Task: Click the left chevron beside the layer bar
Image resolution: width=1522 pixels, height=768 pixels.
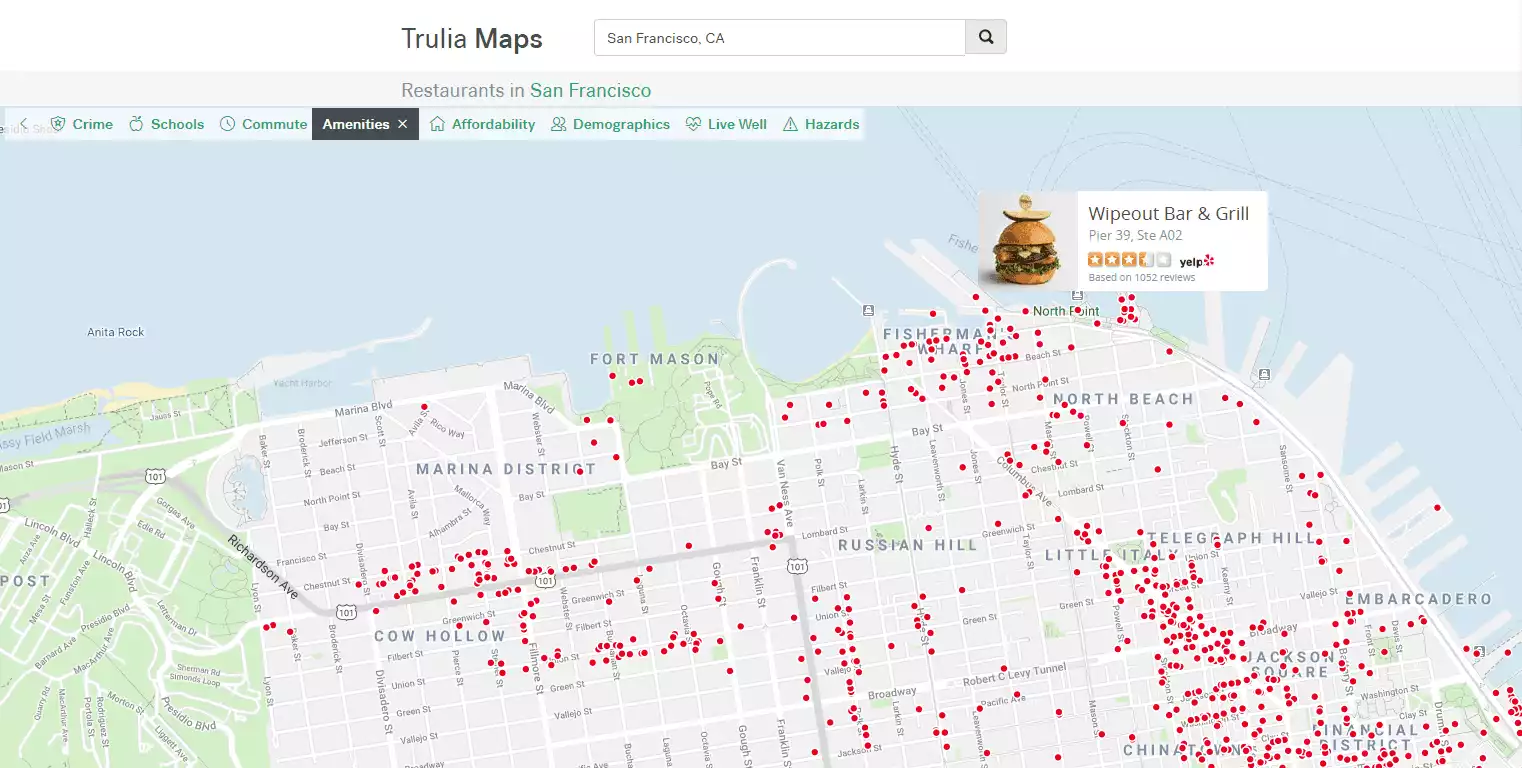Action: [22, 124]
